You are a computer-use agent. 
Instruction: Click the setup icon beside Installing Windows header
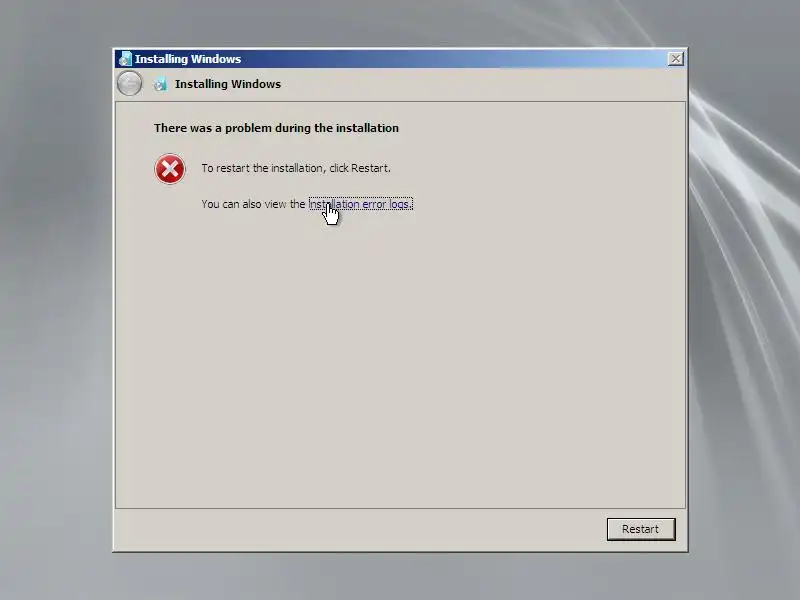(160, 84)
